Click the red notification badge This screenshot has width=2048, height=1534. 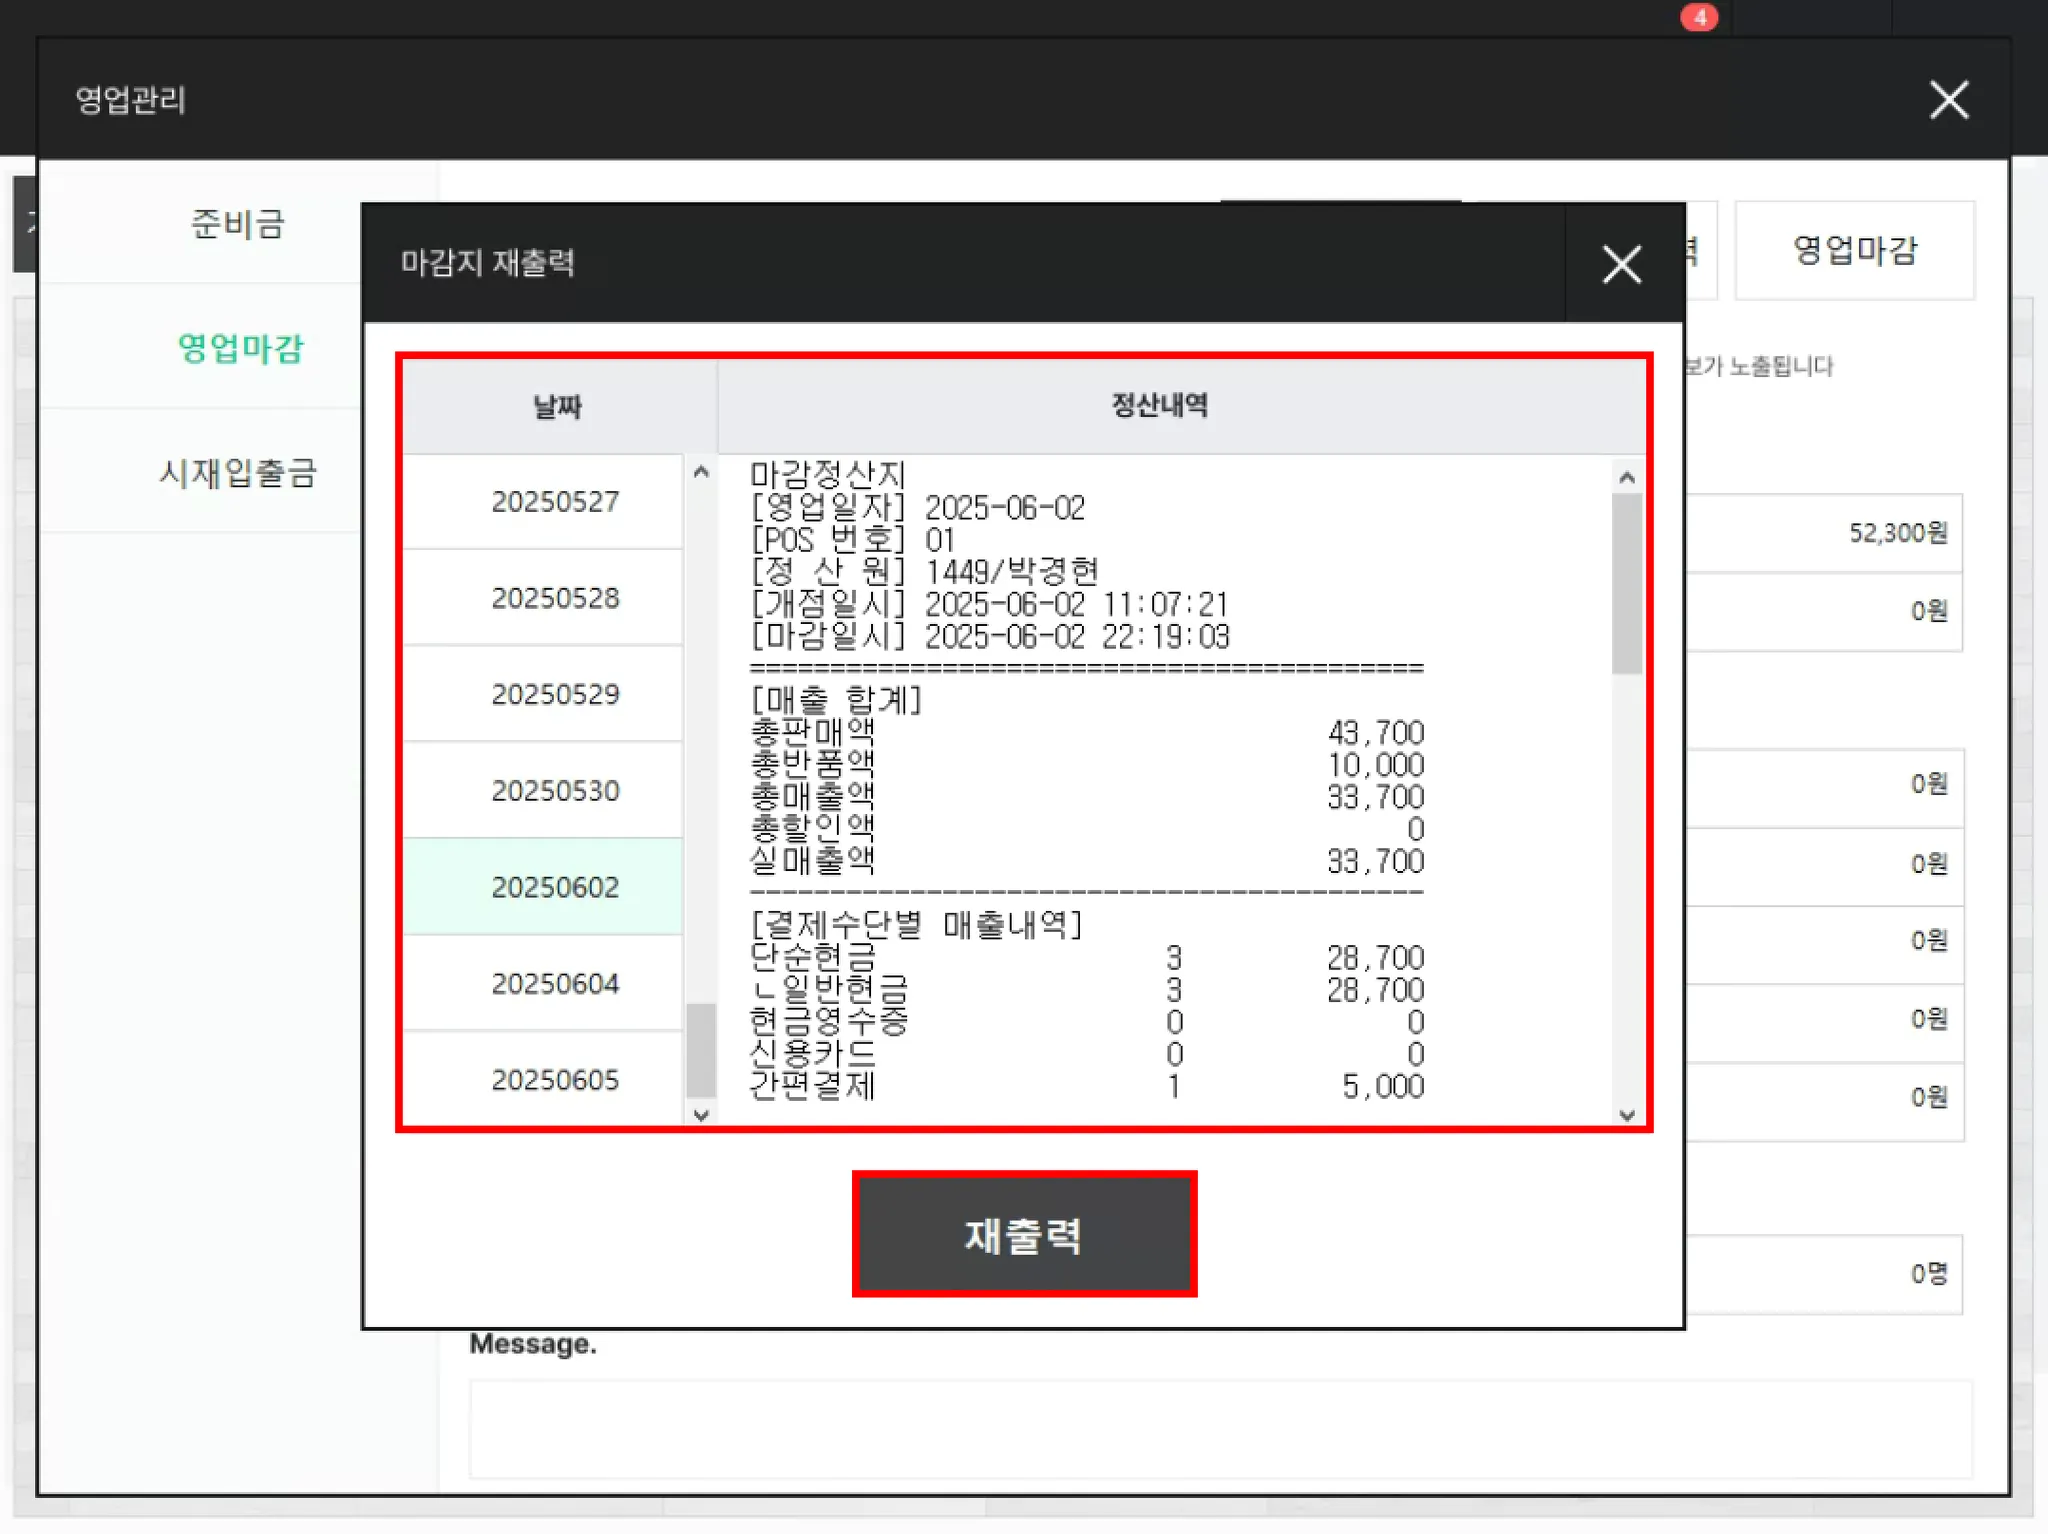click(x=1699, y=17)
